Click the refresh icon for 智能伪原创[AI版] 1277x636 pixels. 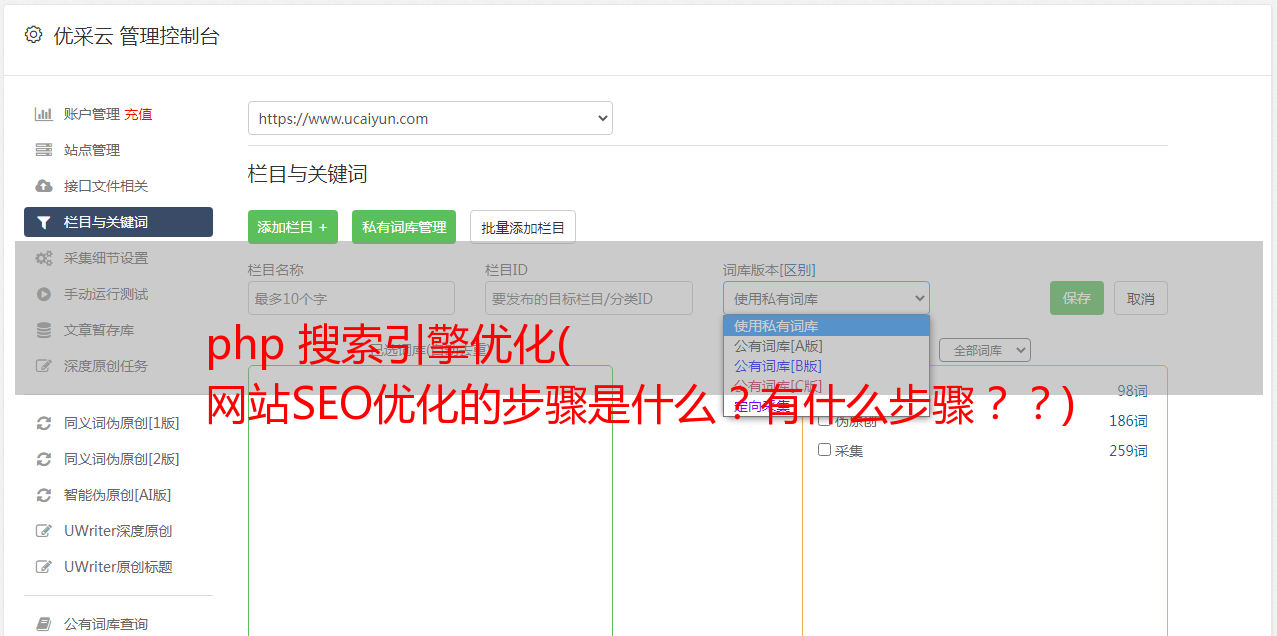pos(43,495)
